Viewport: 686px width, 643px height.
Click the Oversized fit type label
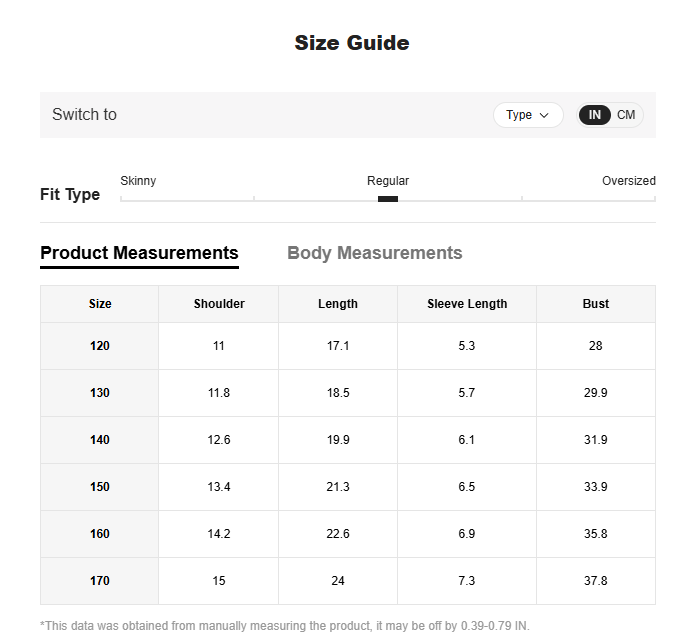click(x=629, y=181)
